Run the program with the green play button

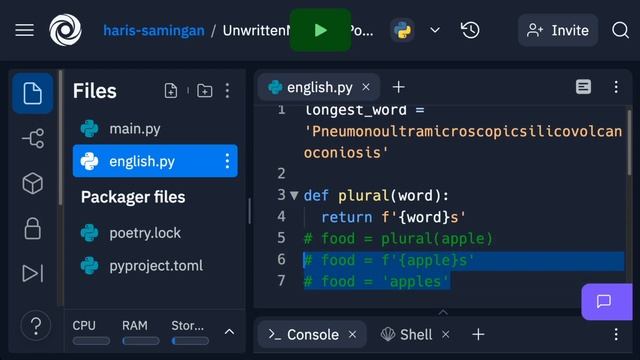(x=320, y=30)
